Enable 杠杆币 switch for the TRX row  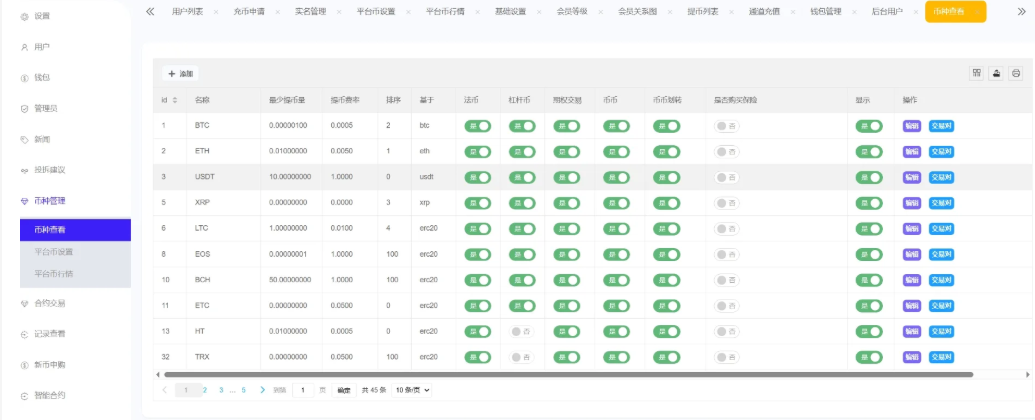522,357
